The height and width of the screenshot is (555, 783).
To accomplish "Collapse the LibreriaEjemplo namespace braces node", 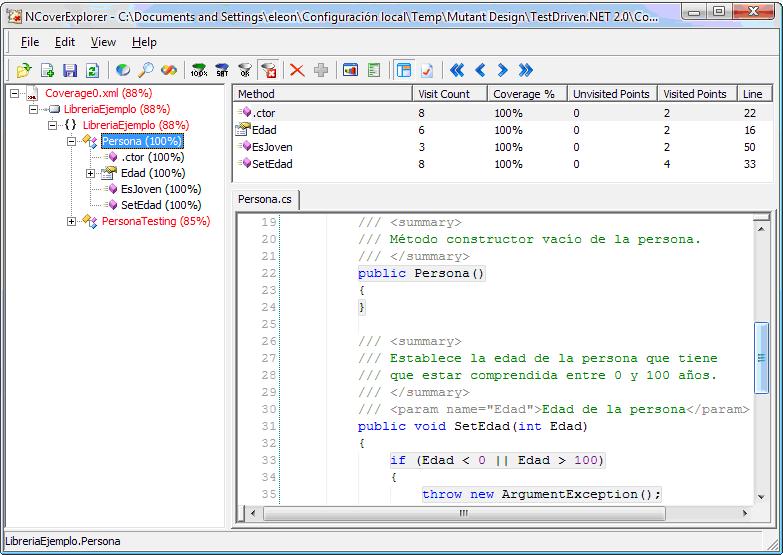I will pyautogui.click(x=52, y=125).
